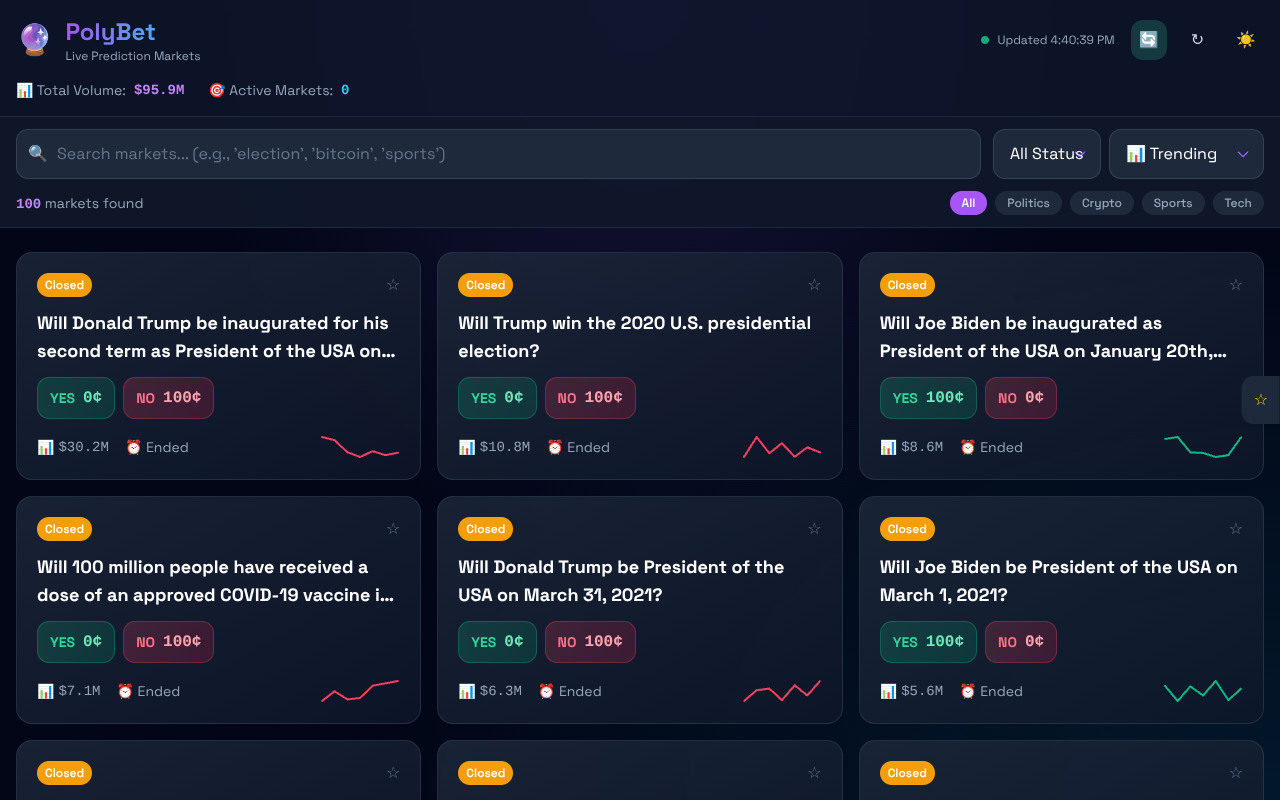Click the green sparkline on Biden March 1 card
This screenshot has height=800, width=1280.
pos(1203,690)
